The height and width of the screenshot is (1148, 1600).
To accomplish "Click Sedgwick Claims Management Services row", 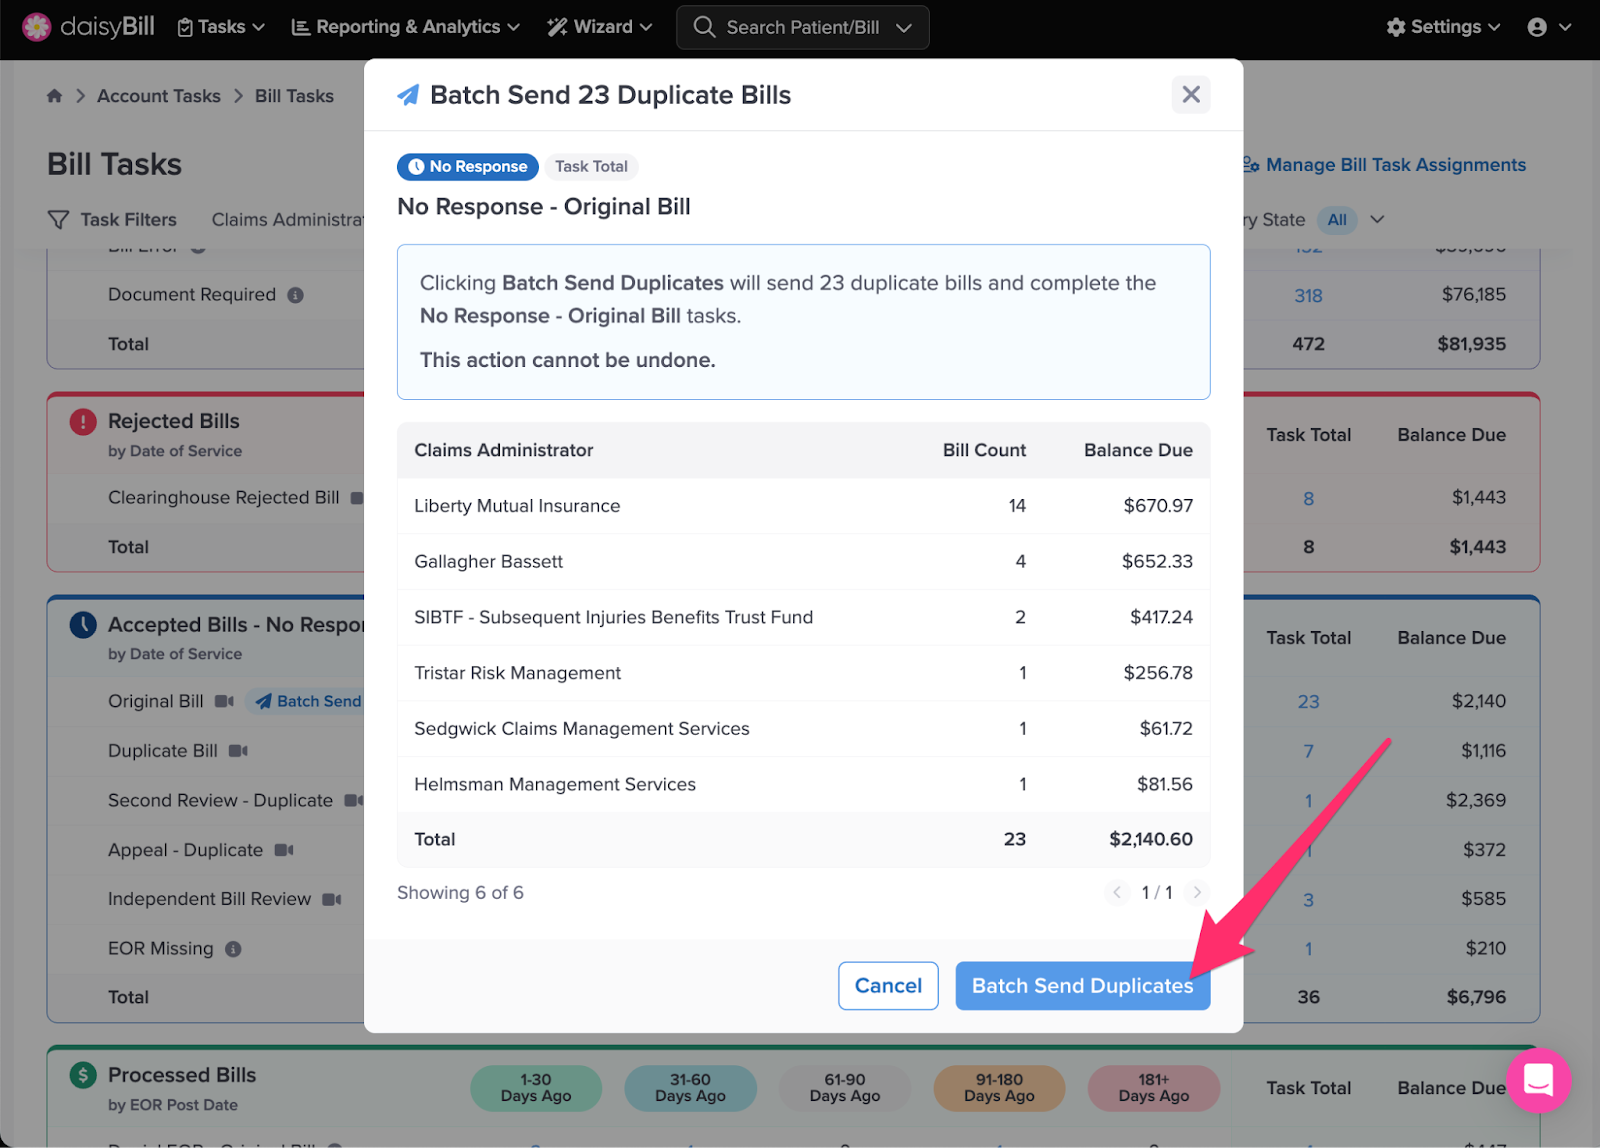I will click(803, 729).
